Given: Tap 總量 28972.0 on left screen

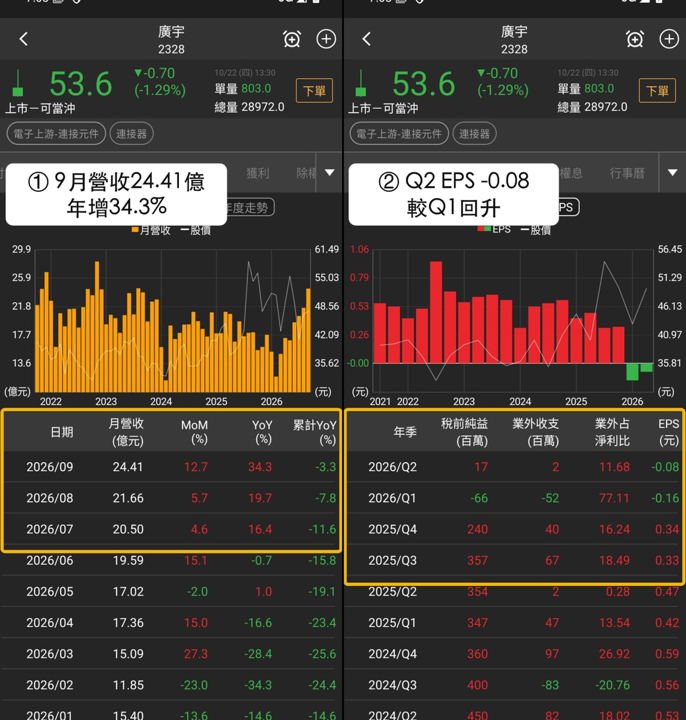Looking at the screenshot, I should (249, 107).
